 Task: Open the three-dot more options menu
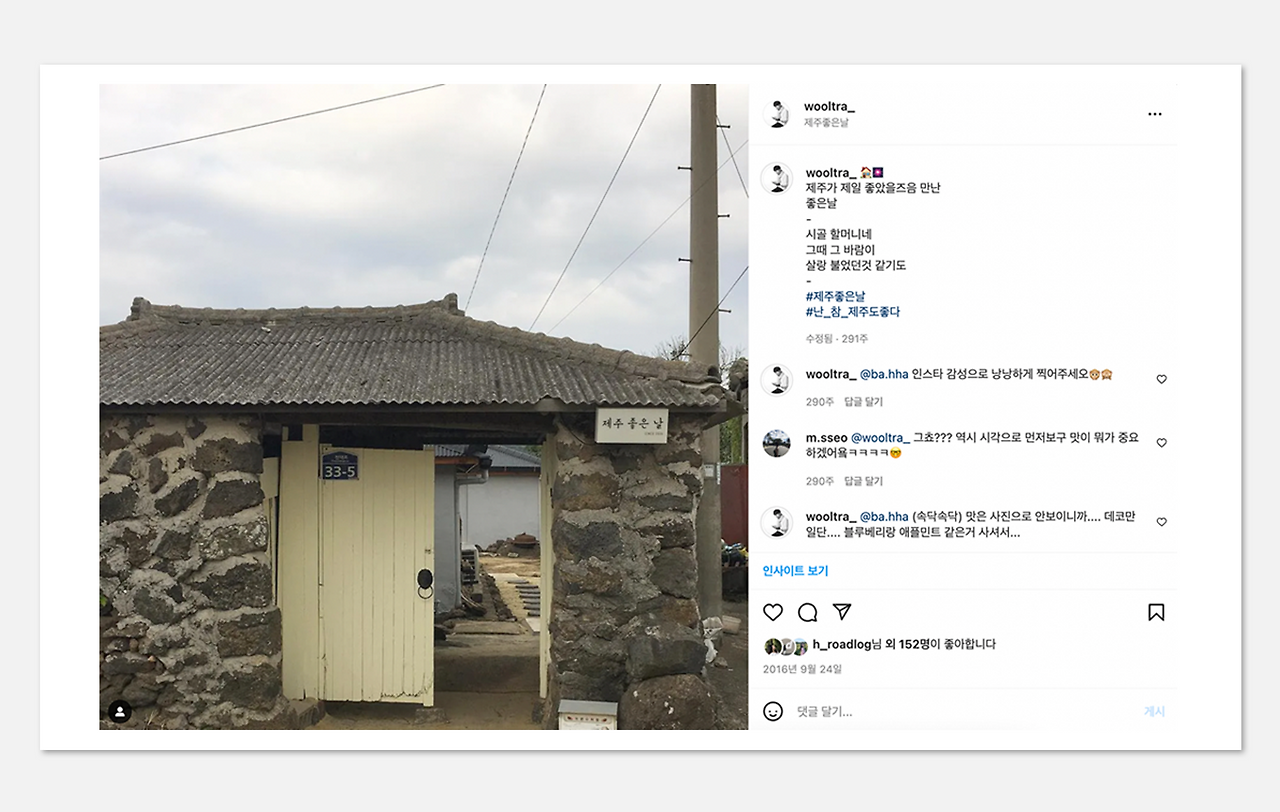(x=1155, y=114)
